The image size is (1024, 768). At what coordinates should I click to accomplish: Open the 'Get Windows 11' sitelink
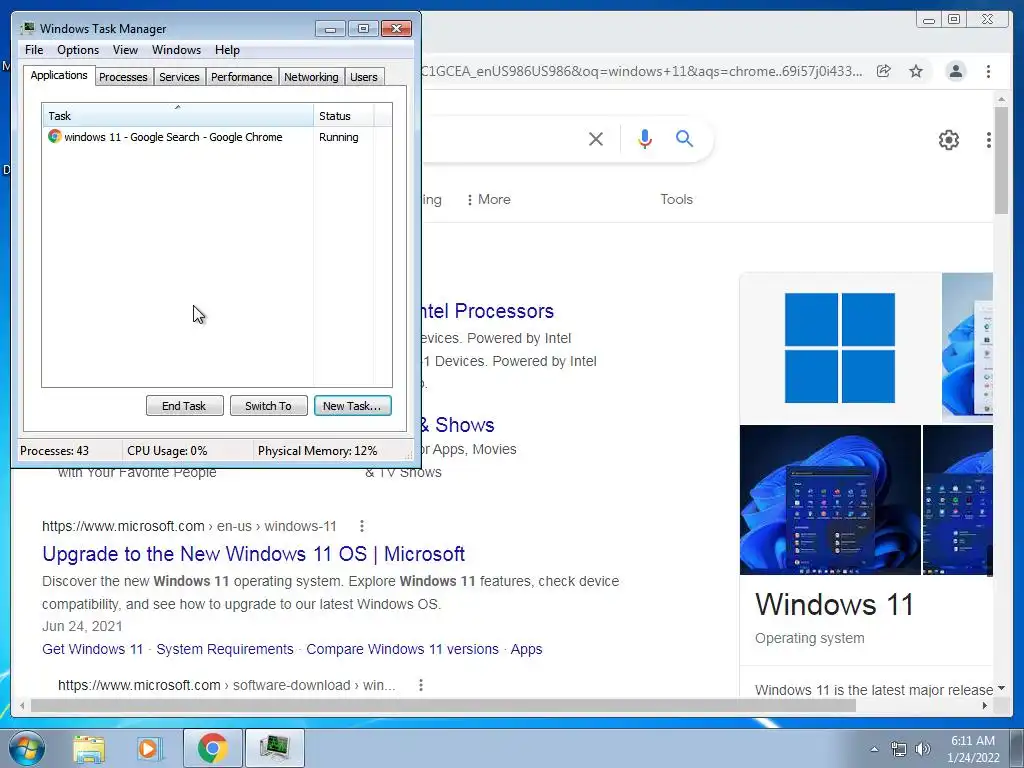click(92, 649)
